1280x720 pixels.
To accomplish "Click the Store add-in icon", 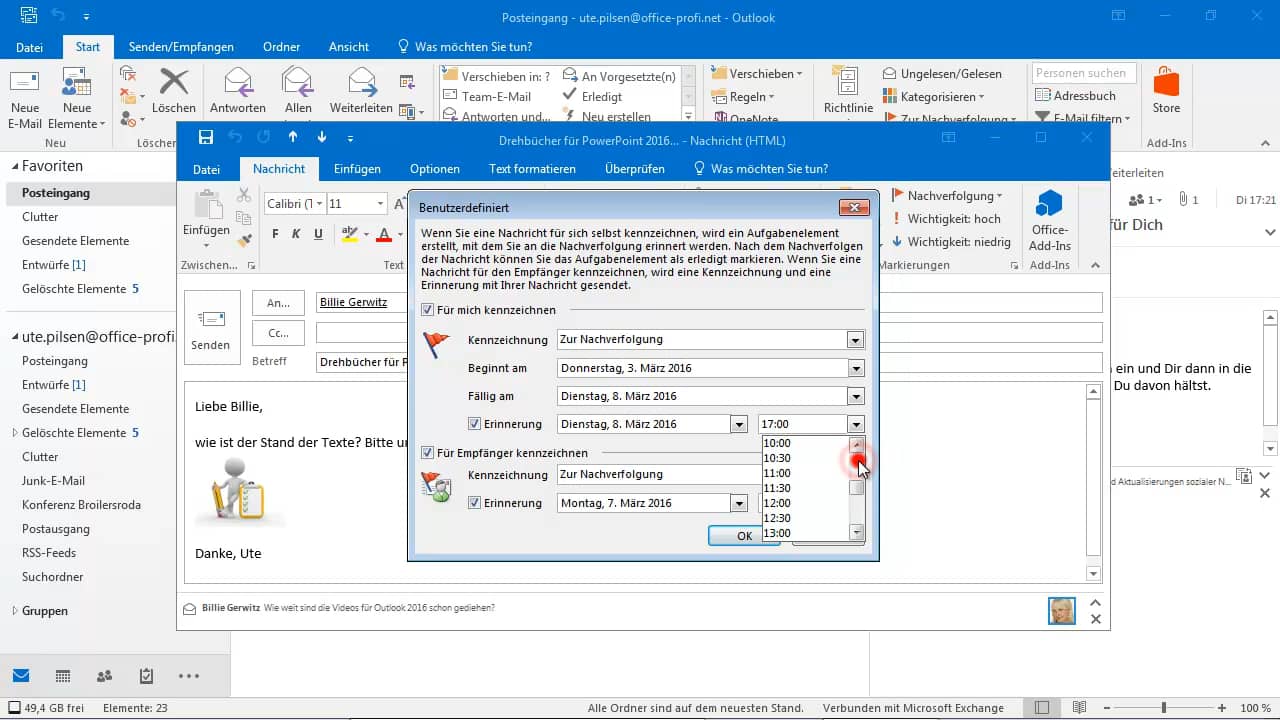I will click(1166, 81).
